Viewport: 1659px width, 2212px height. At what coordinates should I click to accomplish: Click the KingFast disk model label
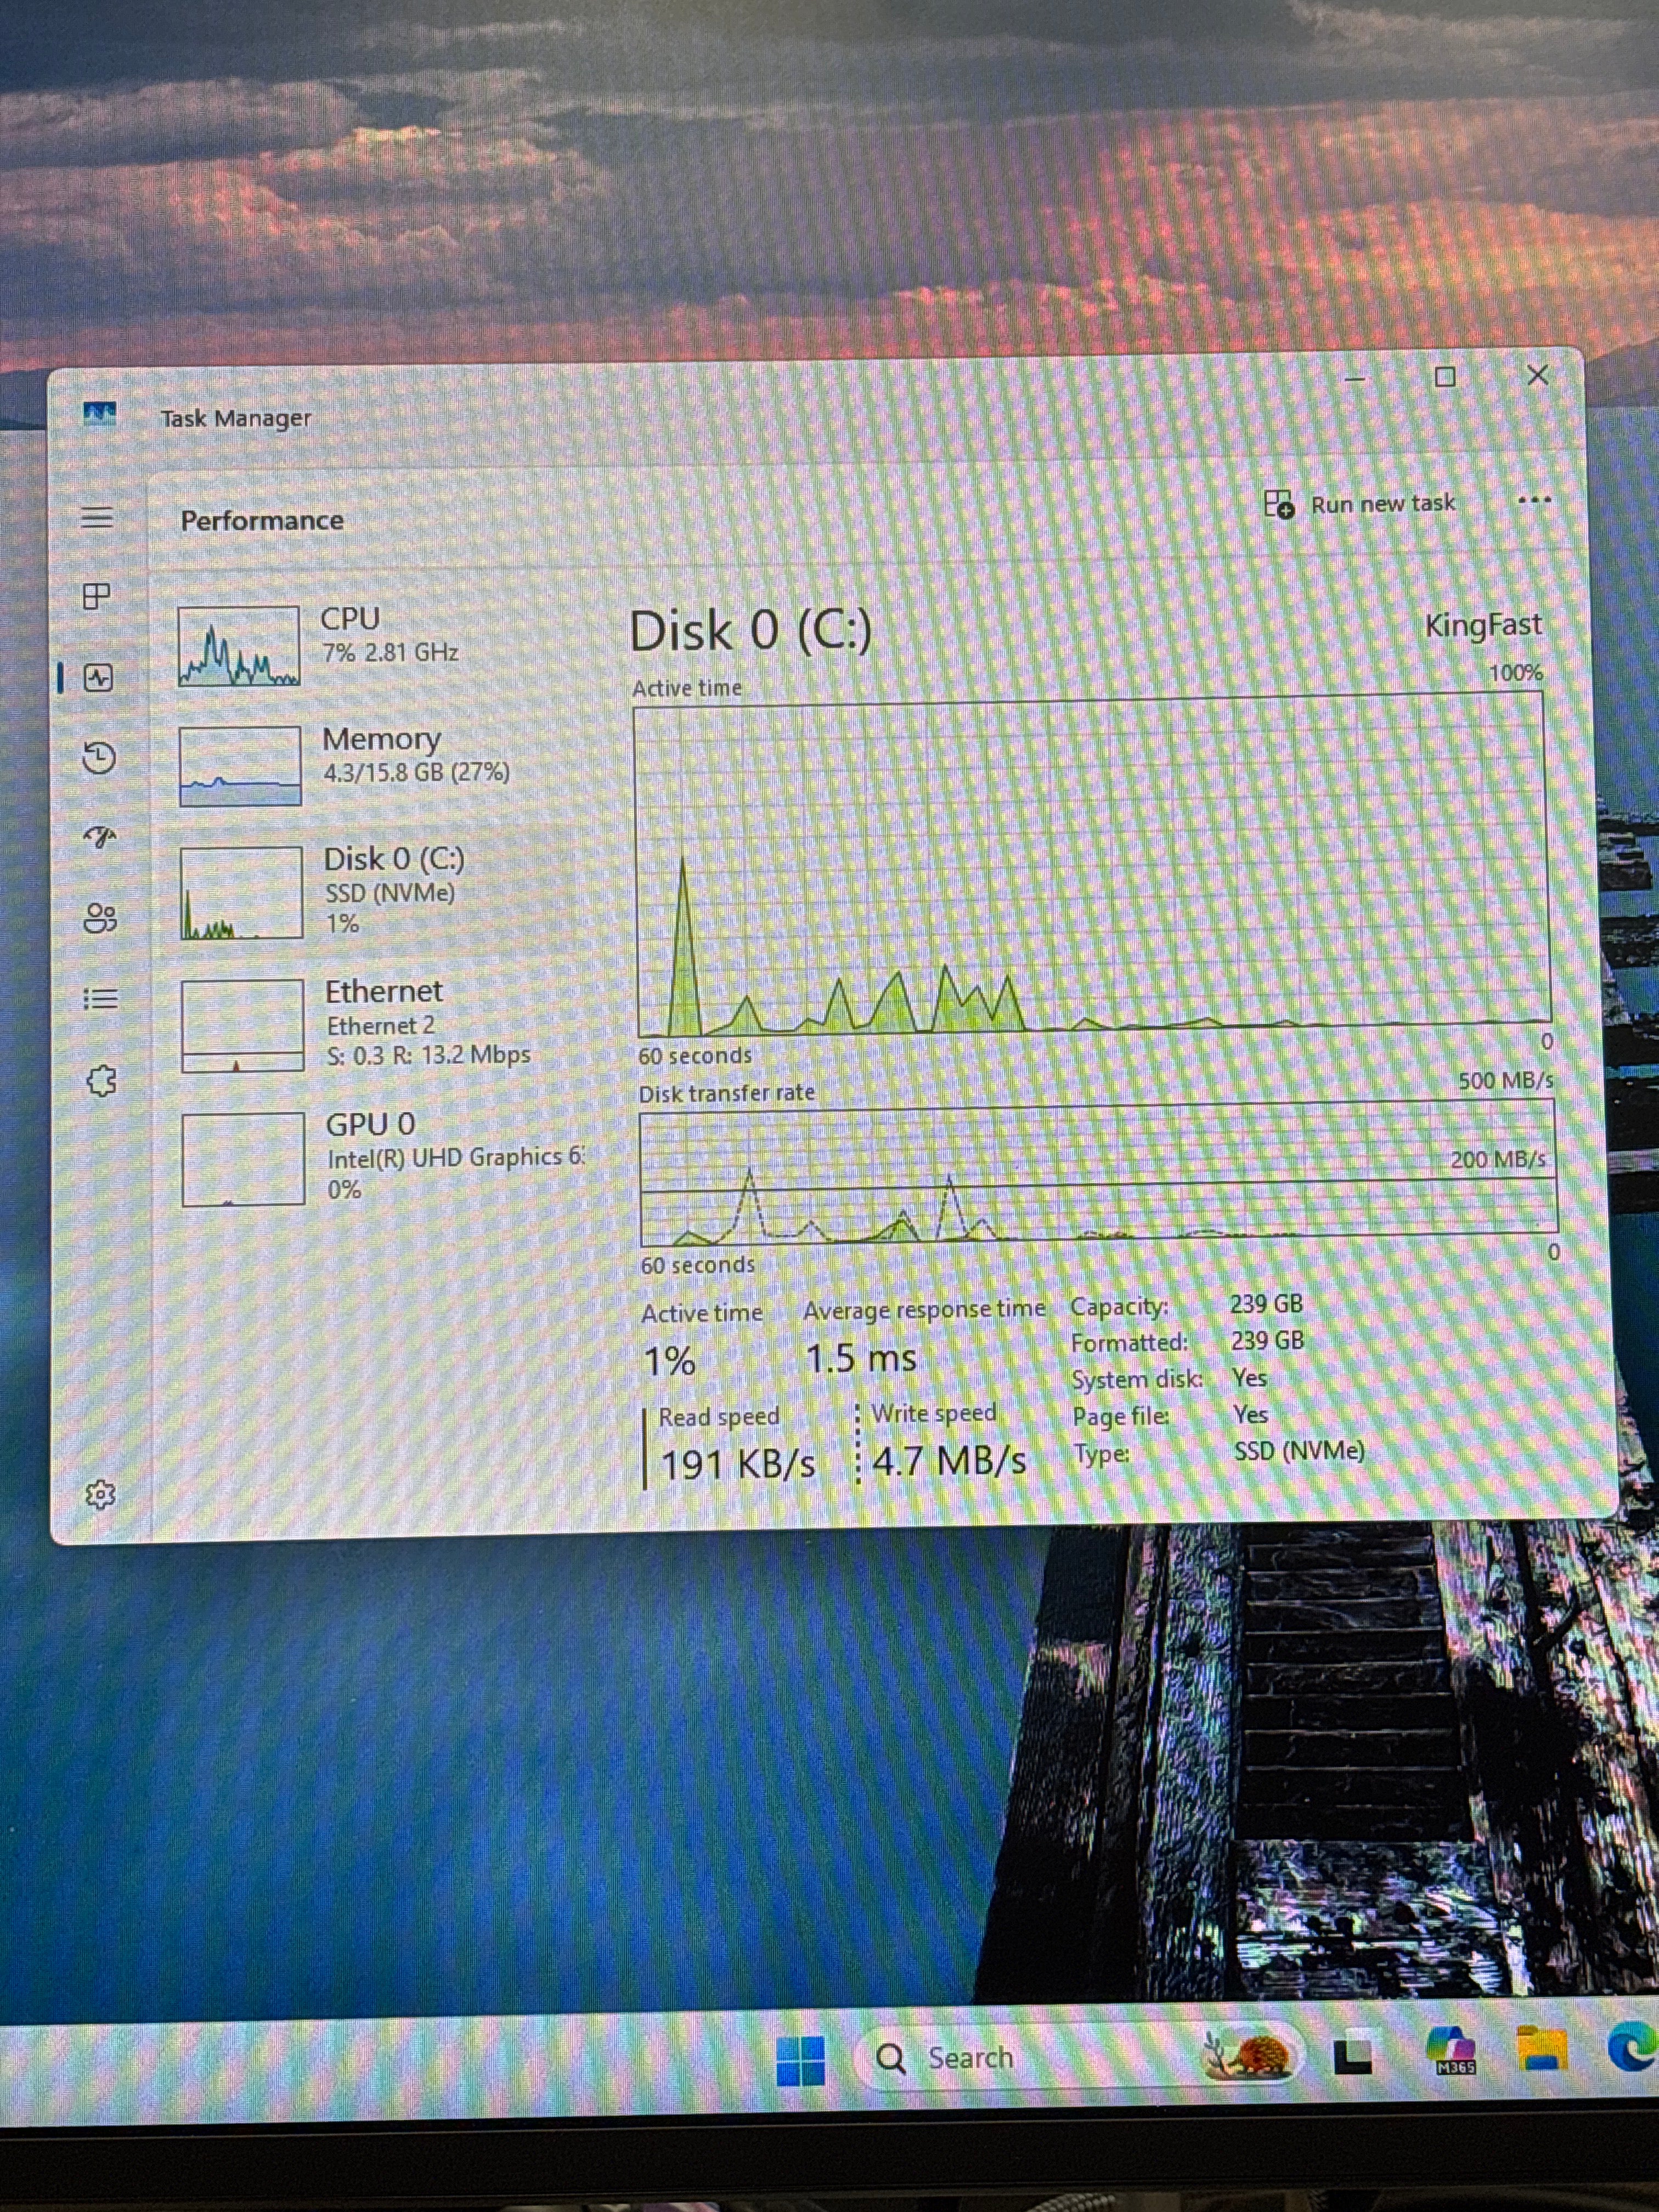1483,625
